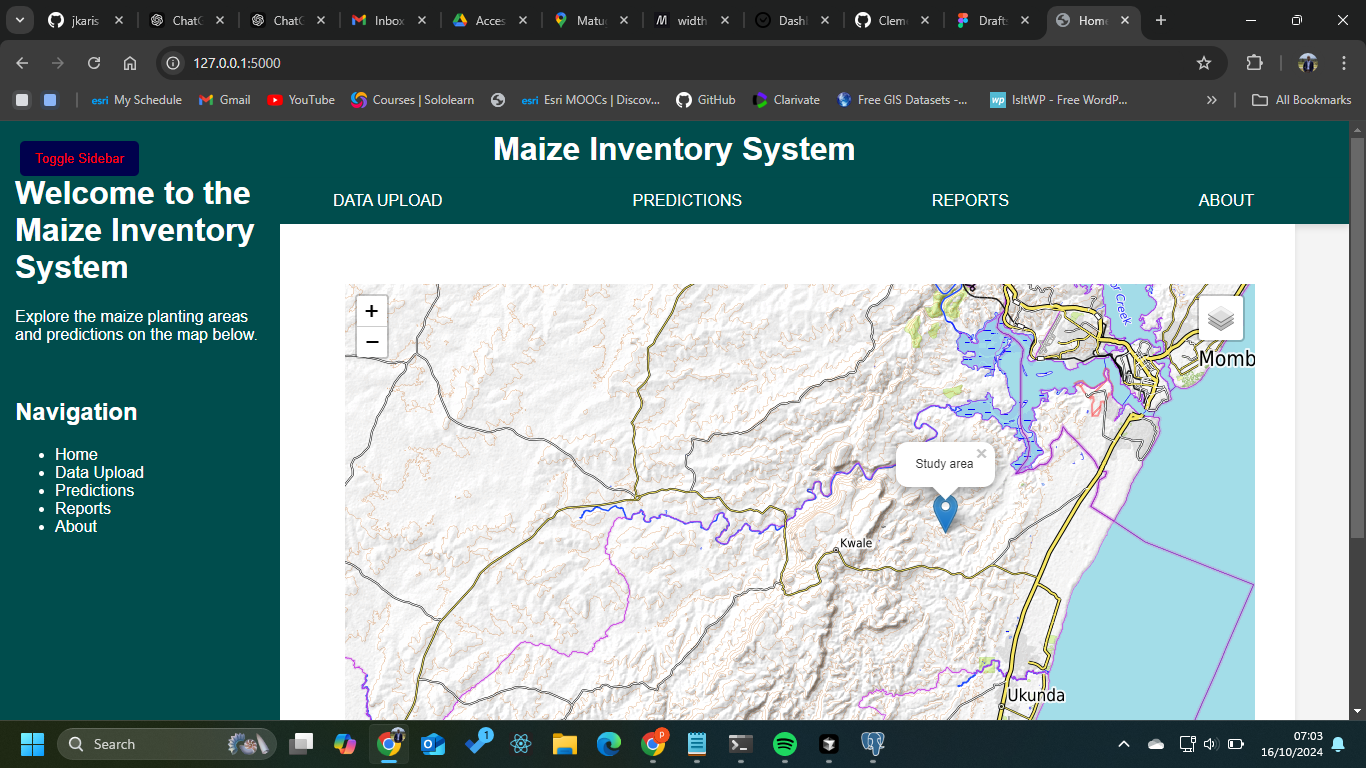This screenshot has width=1366, height=768.
Task: Toggle the sidebar with the Toggle Sidebar button
Action: (80, 159)
